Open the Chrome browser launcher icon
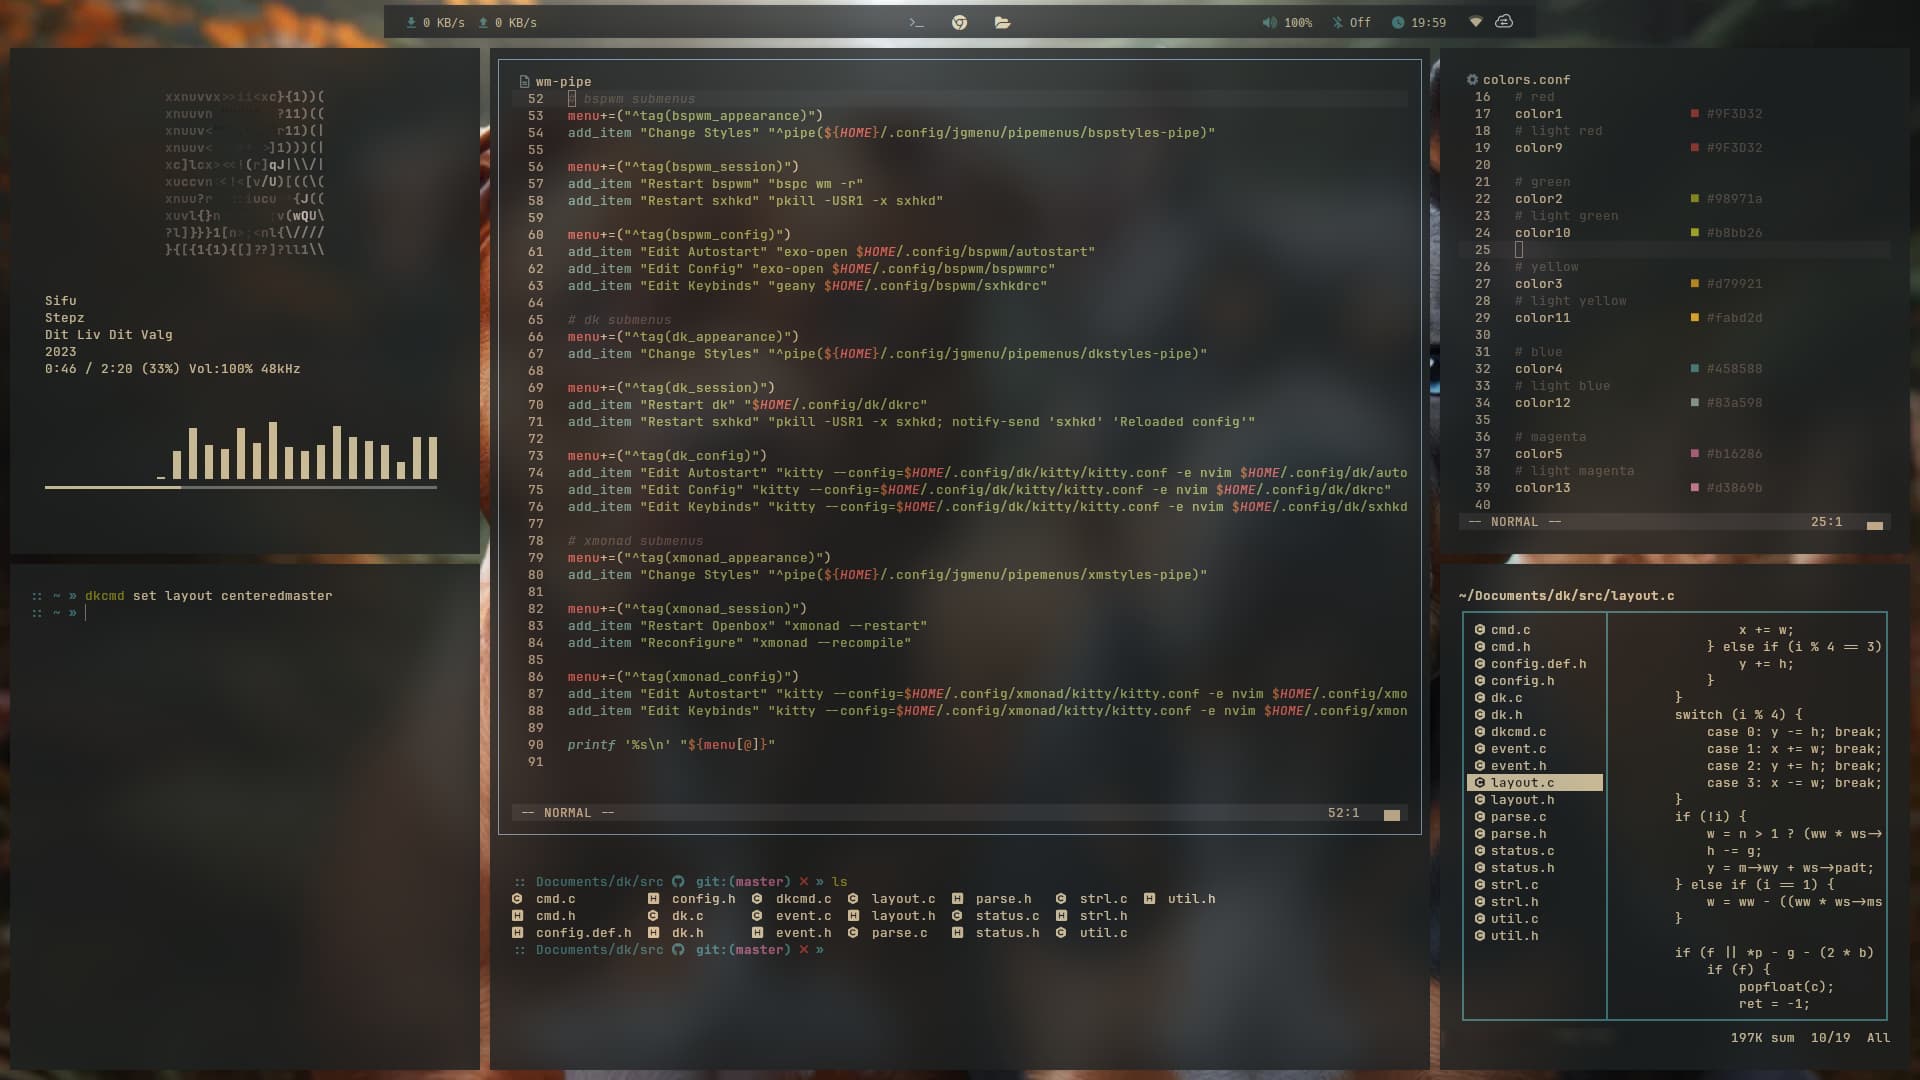 (x=959, y=22)
